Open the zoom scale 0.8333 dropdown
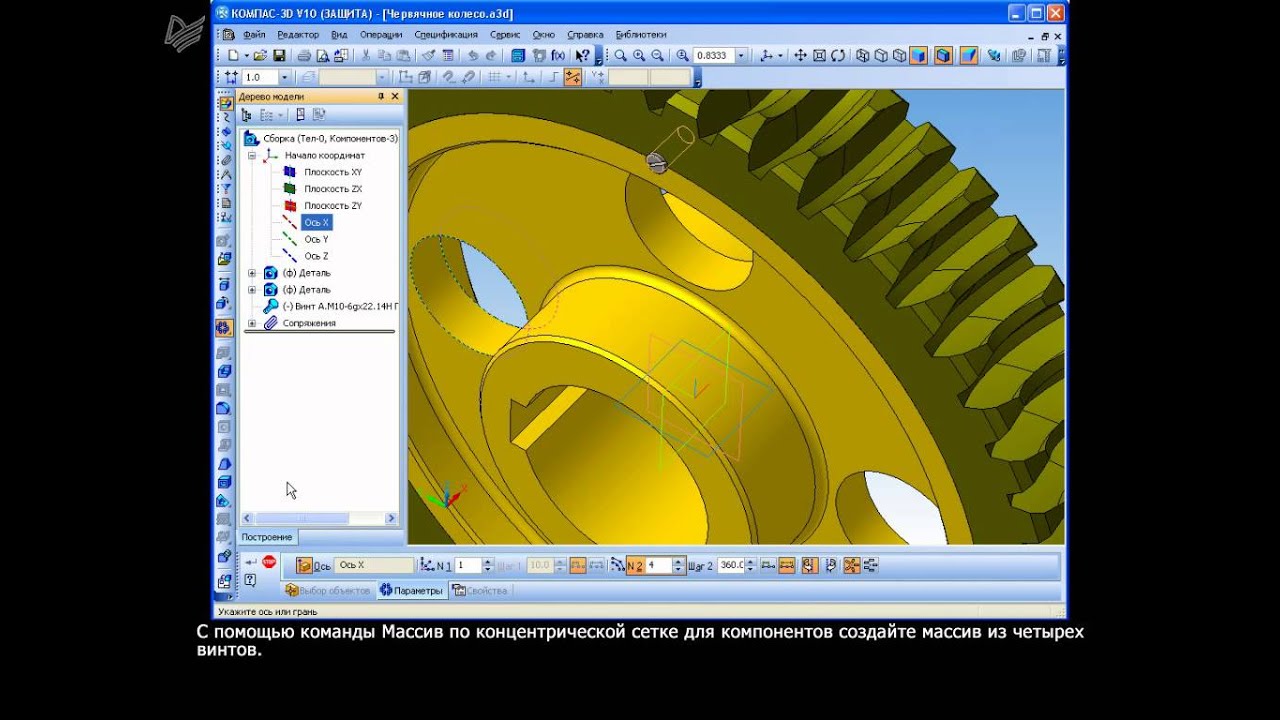The width and height of the screenshot is (1280, 720). 741,56
